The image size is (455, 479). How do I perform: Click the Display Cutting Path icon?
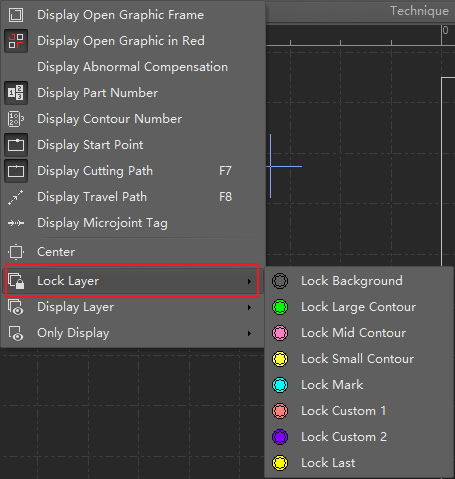(x=16, y=171)
